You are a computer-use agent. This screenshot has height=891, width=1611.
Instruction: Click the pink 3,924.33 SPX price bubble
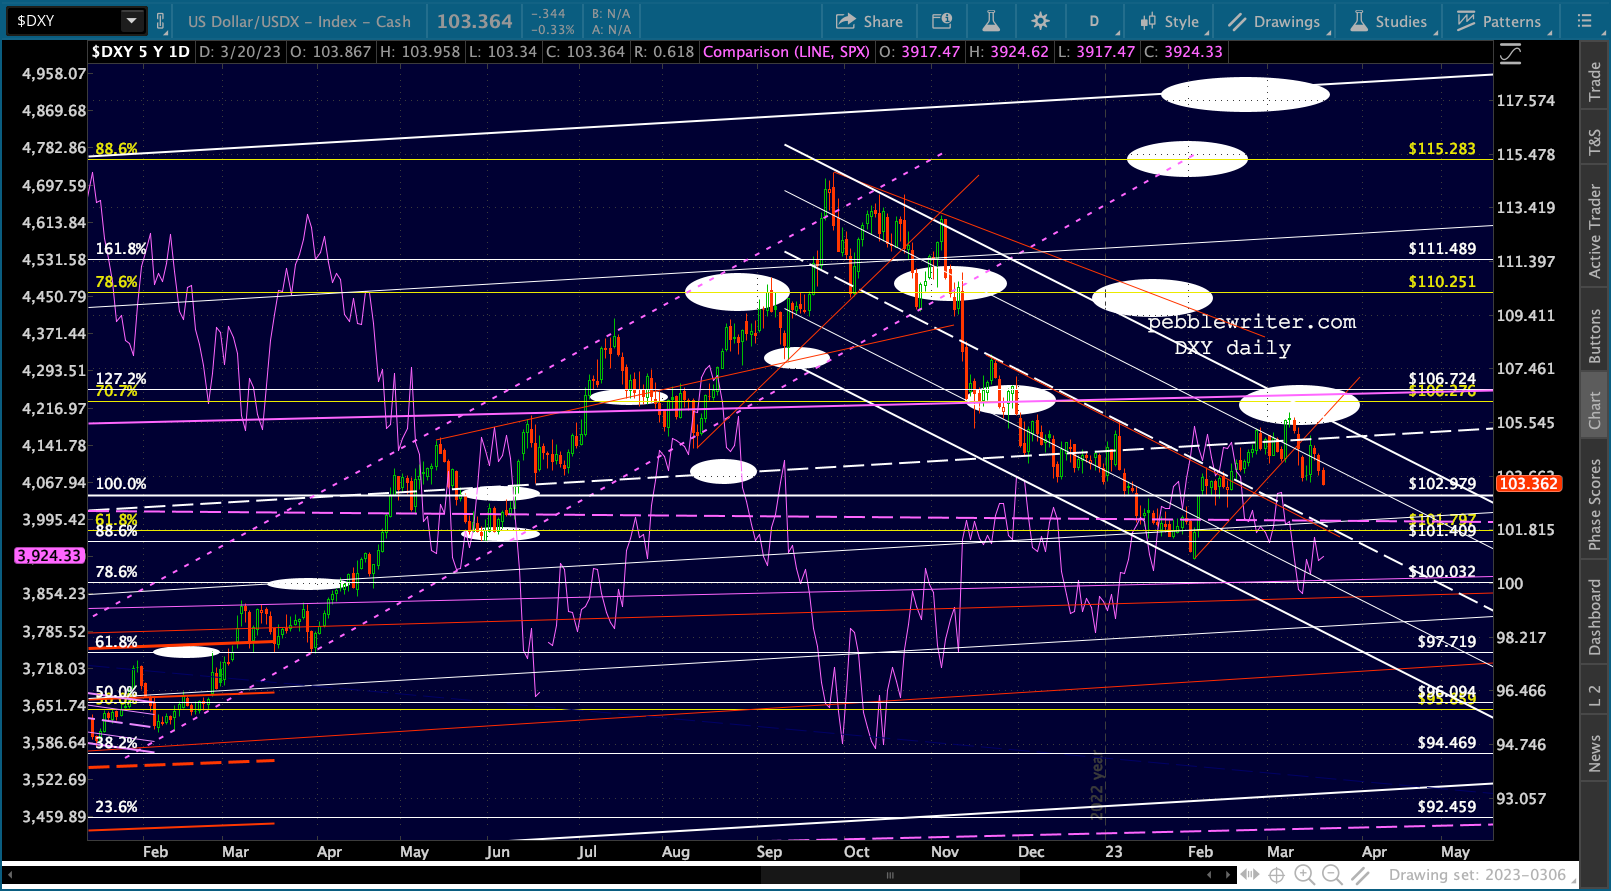49,555
